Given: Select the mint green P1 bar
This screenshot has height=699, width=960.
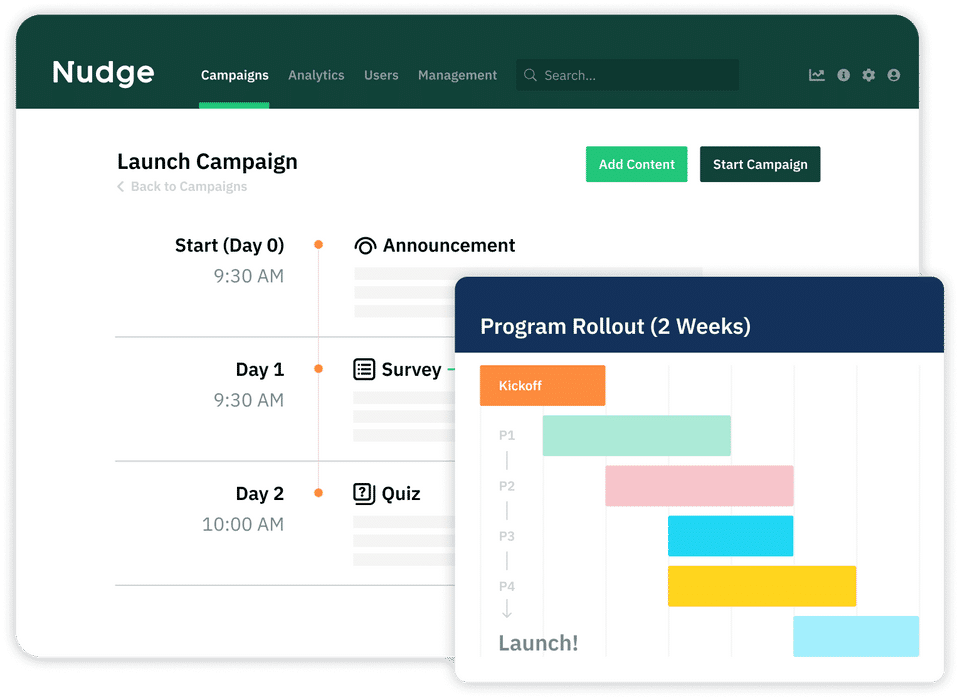Looking at the screenshot, I should pos(637,436).
